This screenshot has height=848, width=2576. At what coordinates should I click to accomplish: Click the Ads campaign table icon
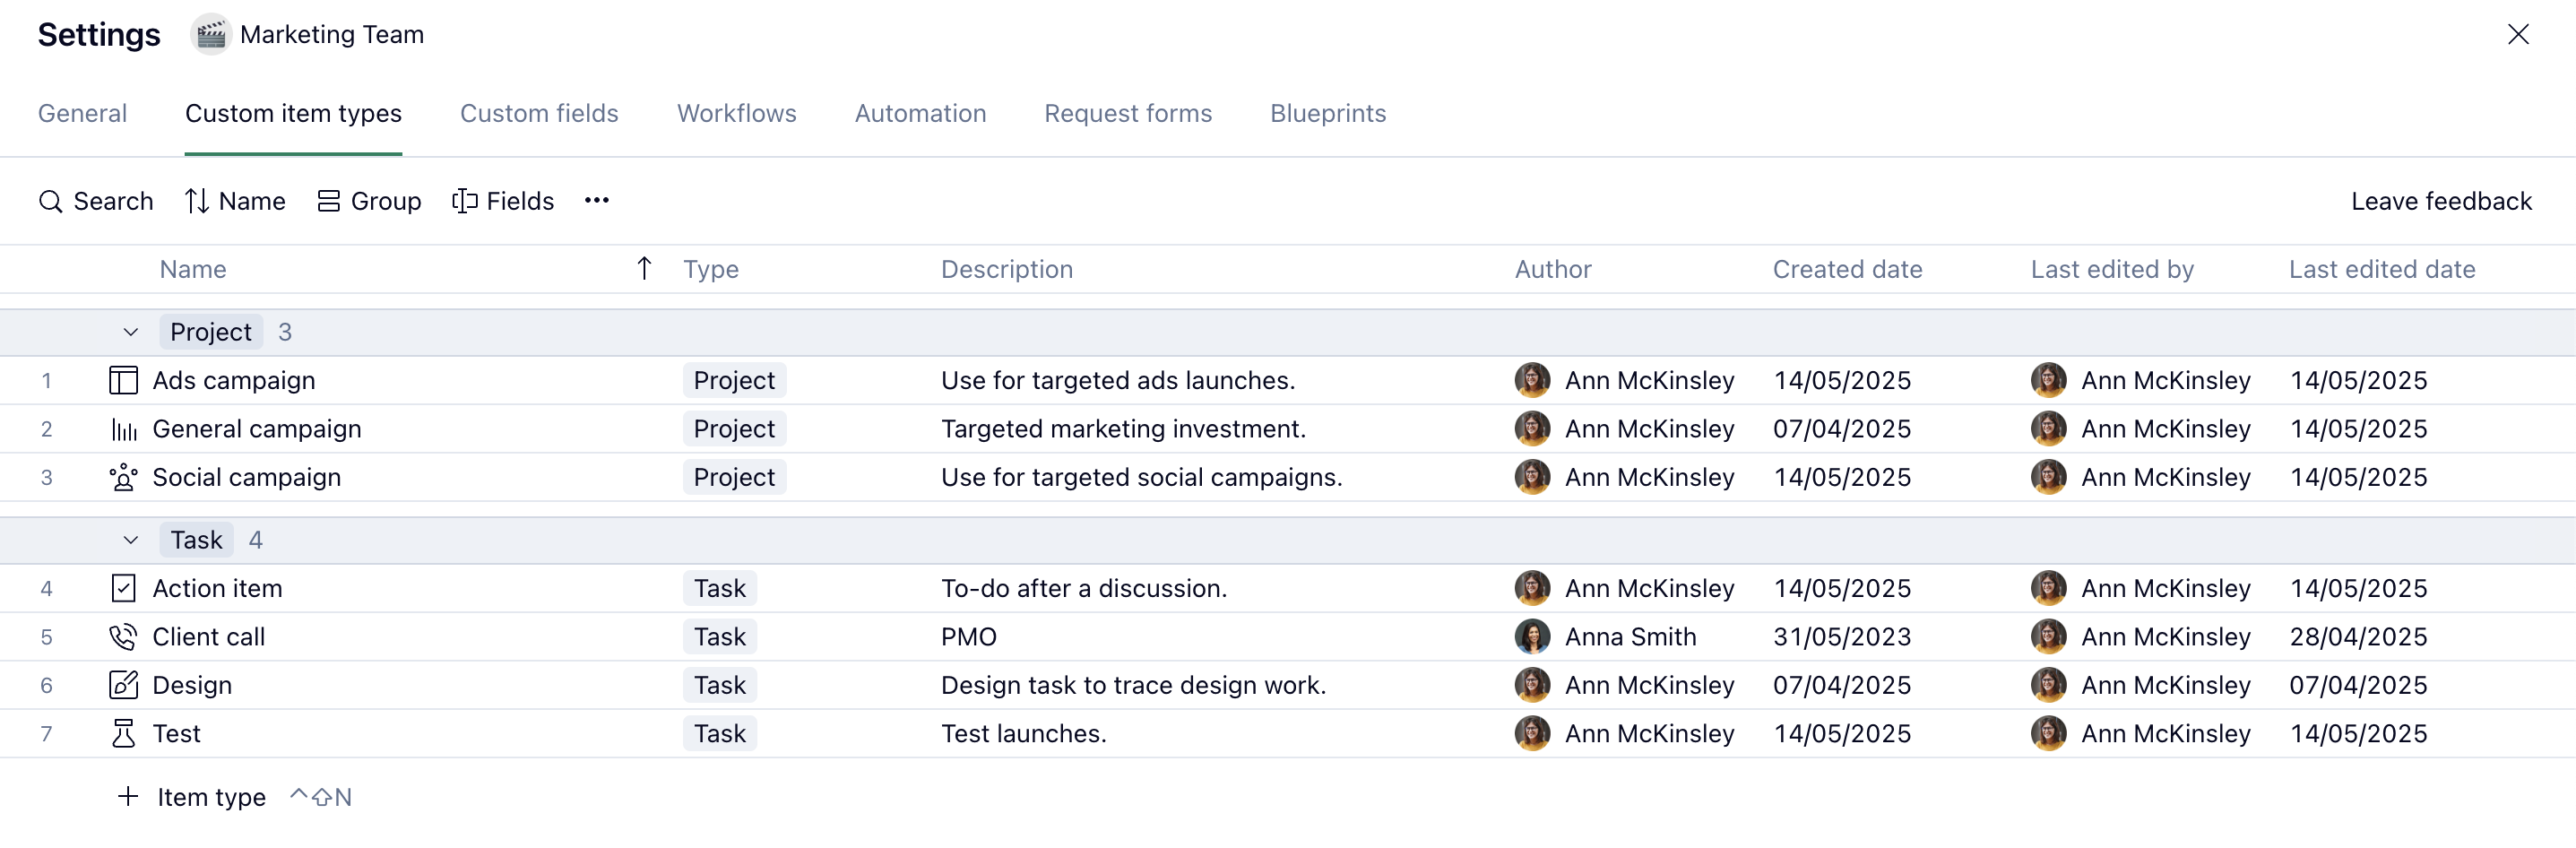click(123, 380)
